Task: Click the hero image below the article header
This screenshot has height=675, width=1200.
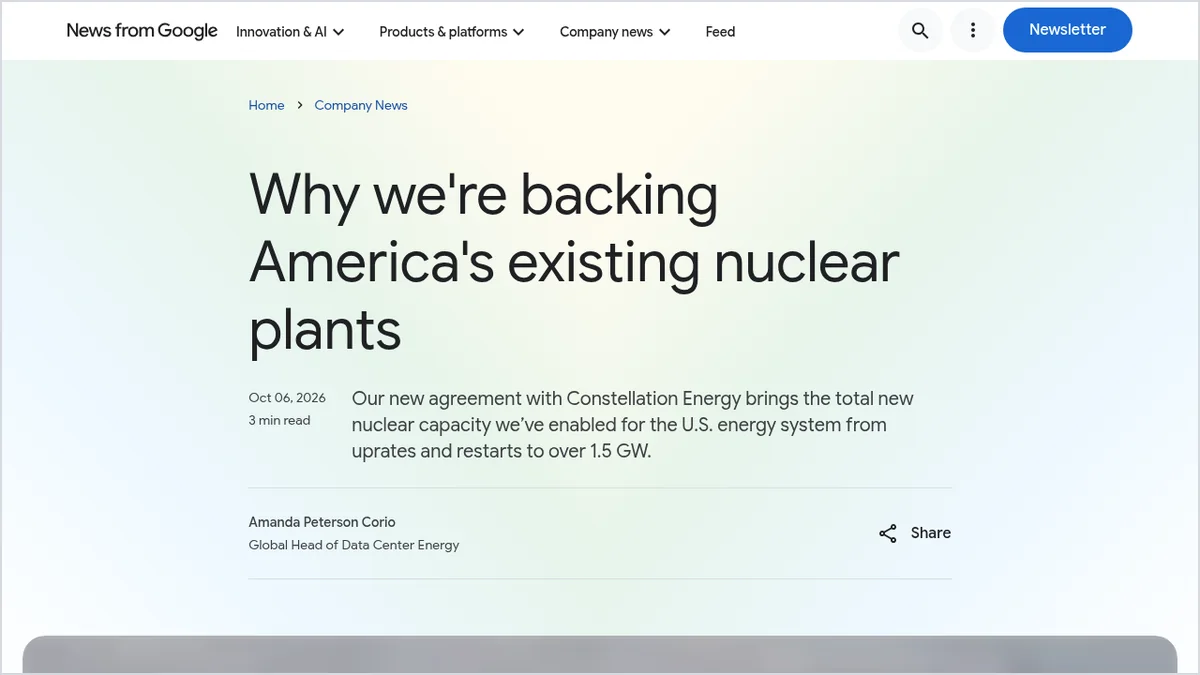Action: [600, 655]
